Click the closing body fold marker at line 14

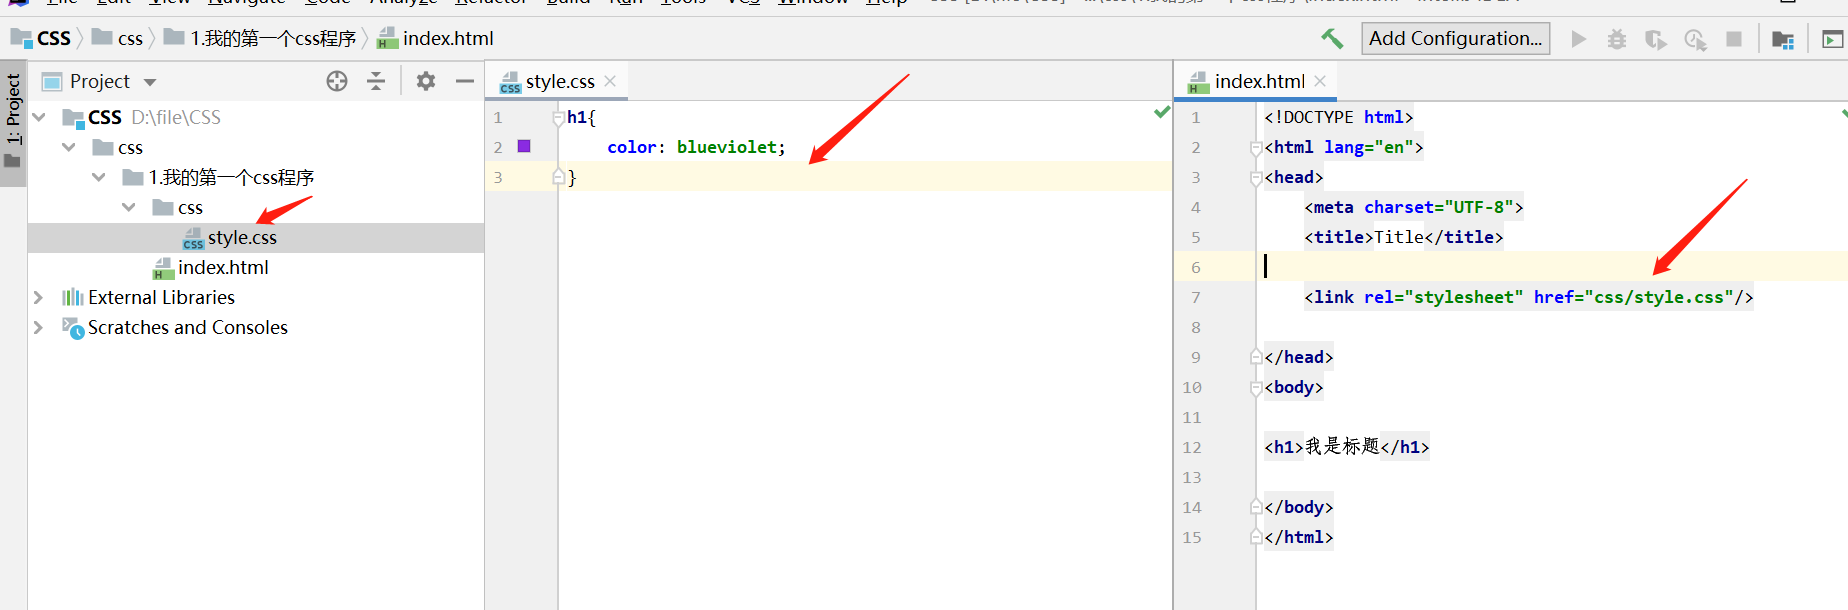pos(1256,506)
